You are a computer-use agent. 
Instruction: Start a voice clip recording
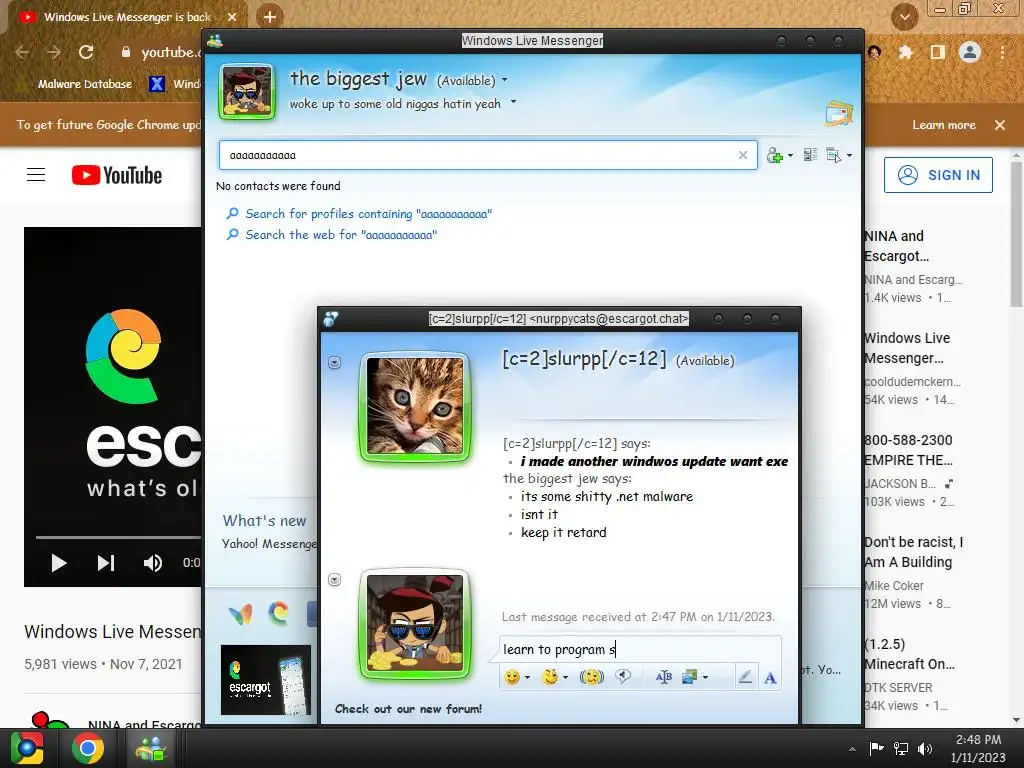pyautogui.click(x=623, y=677)
